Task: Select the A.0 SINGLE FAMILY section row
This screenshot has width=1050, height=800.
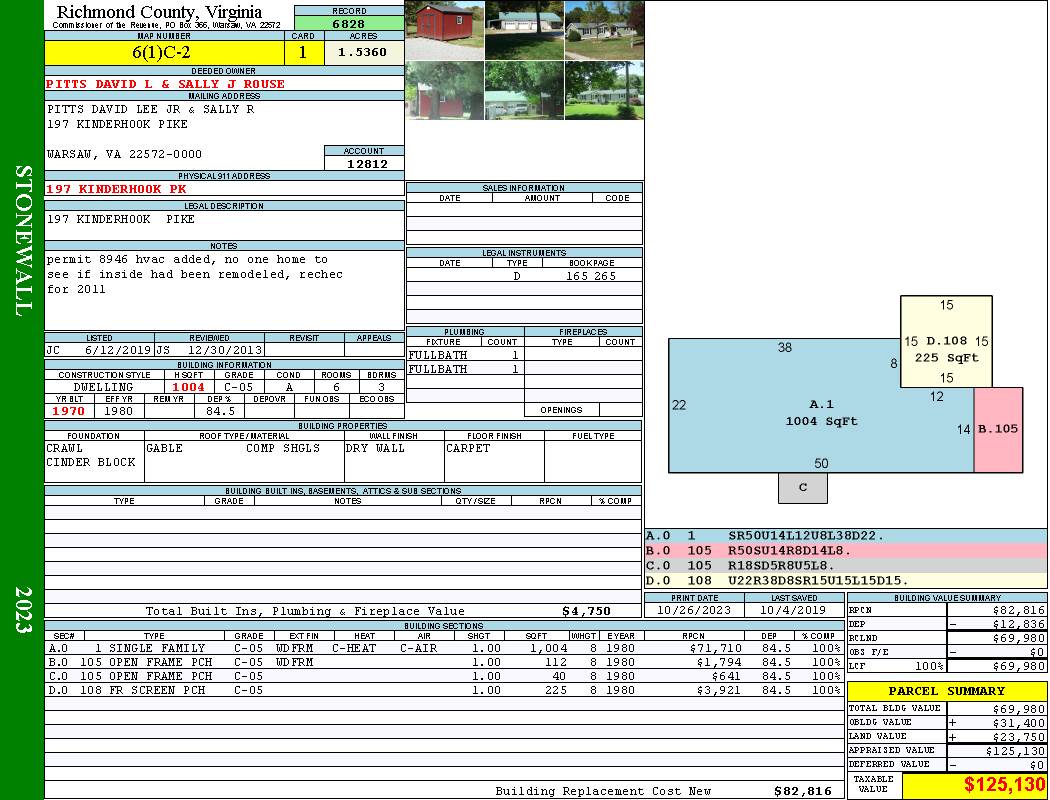Action: (444, 648)
